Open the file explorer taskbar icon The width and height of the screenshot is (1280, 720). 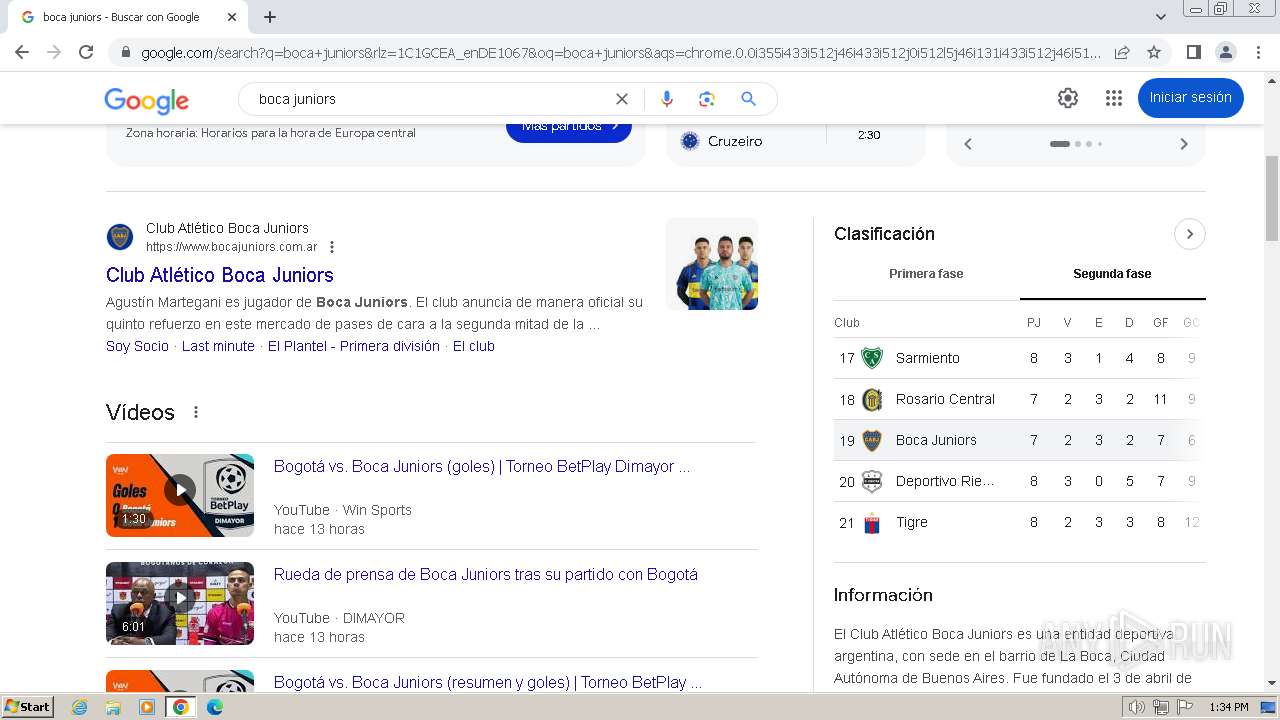tap(113, 707)
